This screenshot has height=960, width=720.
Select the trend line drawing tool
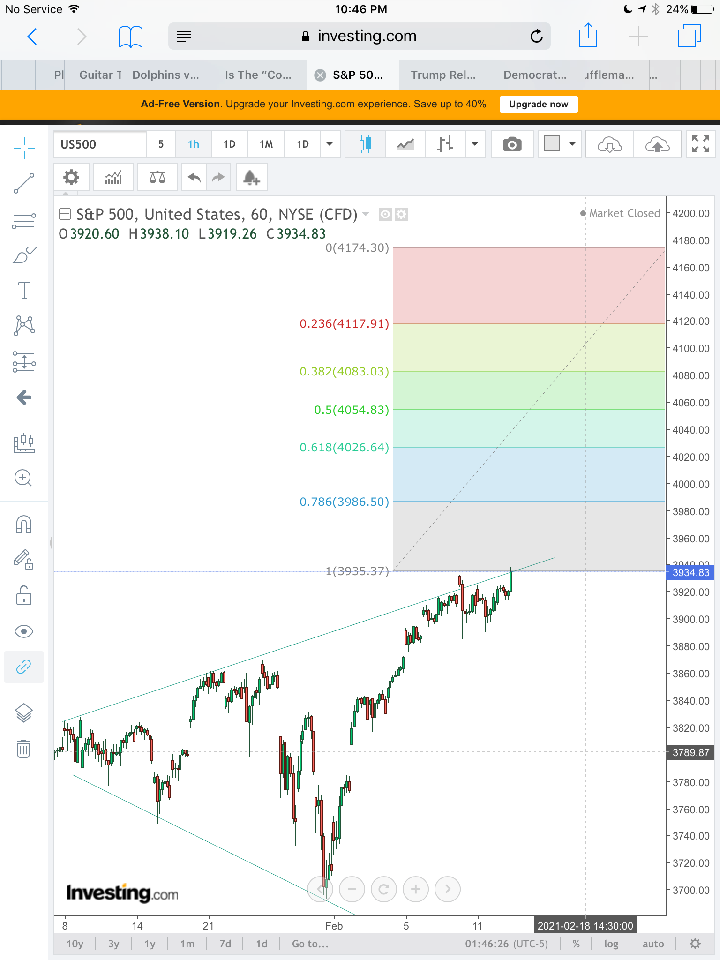pyautogui.click(x=24, y=183)
